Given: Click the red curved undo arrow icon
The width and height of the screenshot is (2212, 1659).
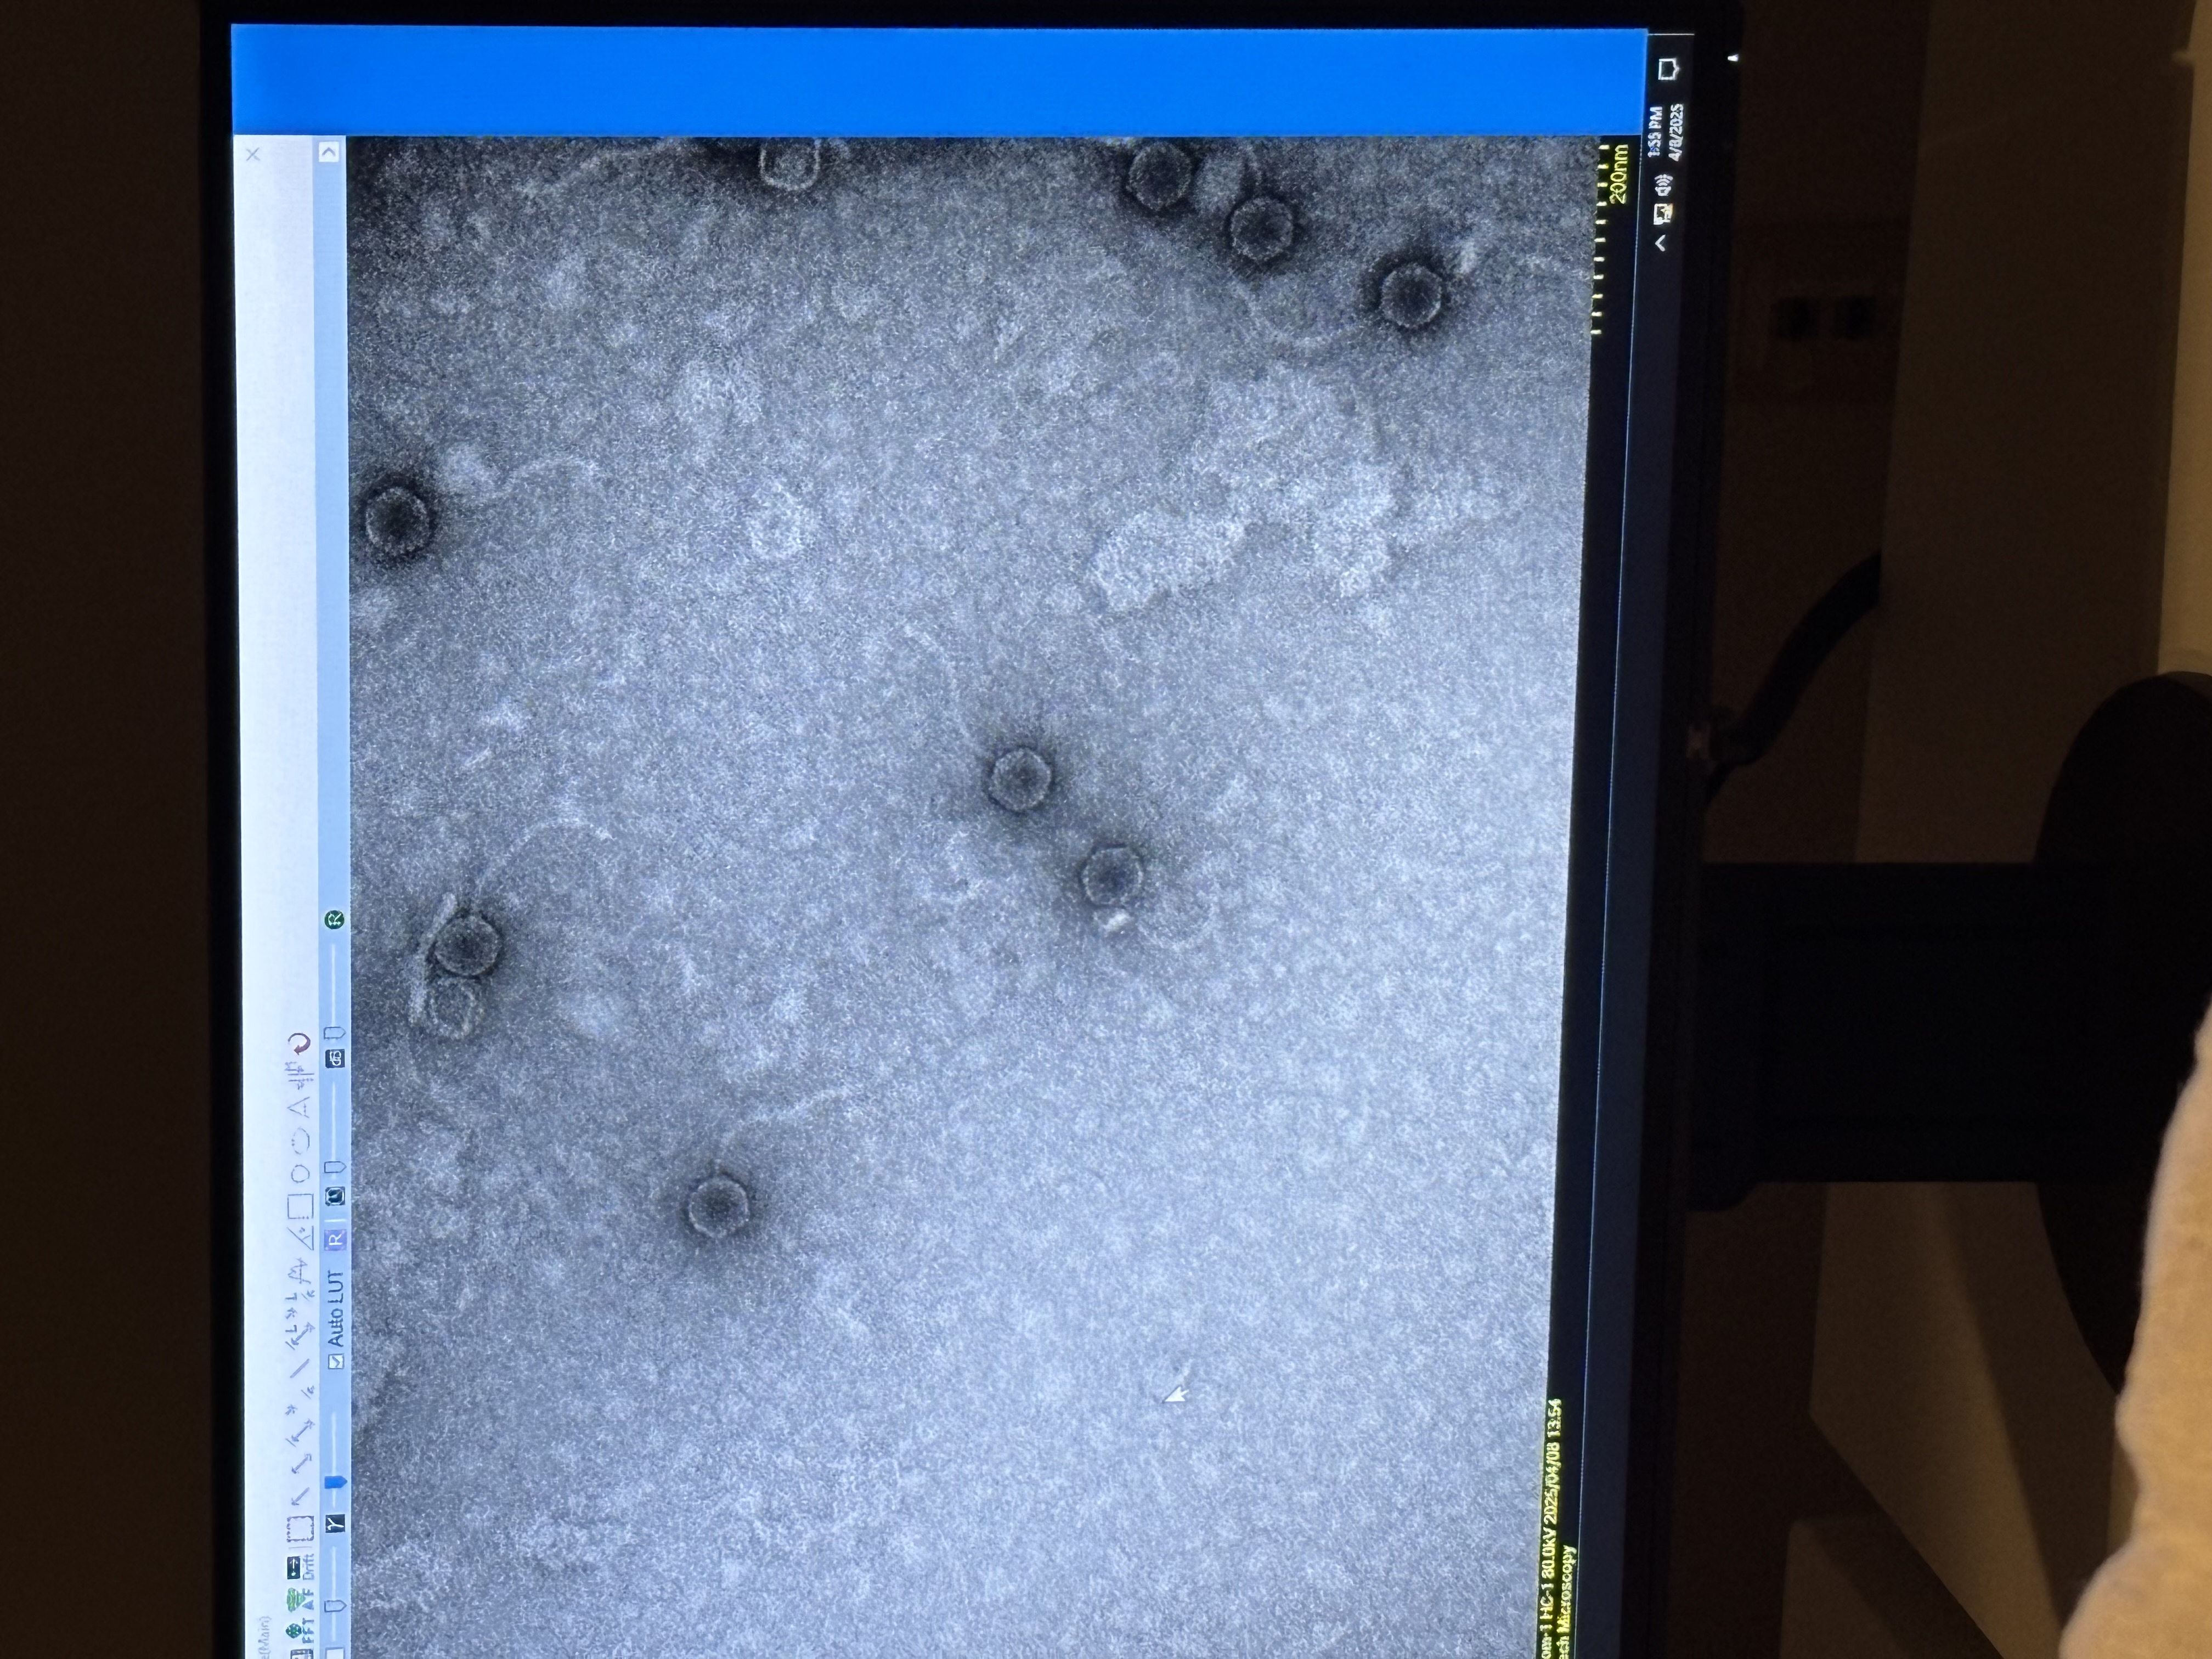Looking at the screenshot, I should click(x=301, y=1045).
